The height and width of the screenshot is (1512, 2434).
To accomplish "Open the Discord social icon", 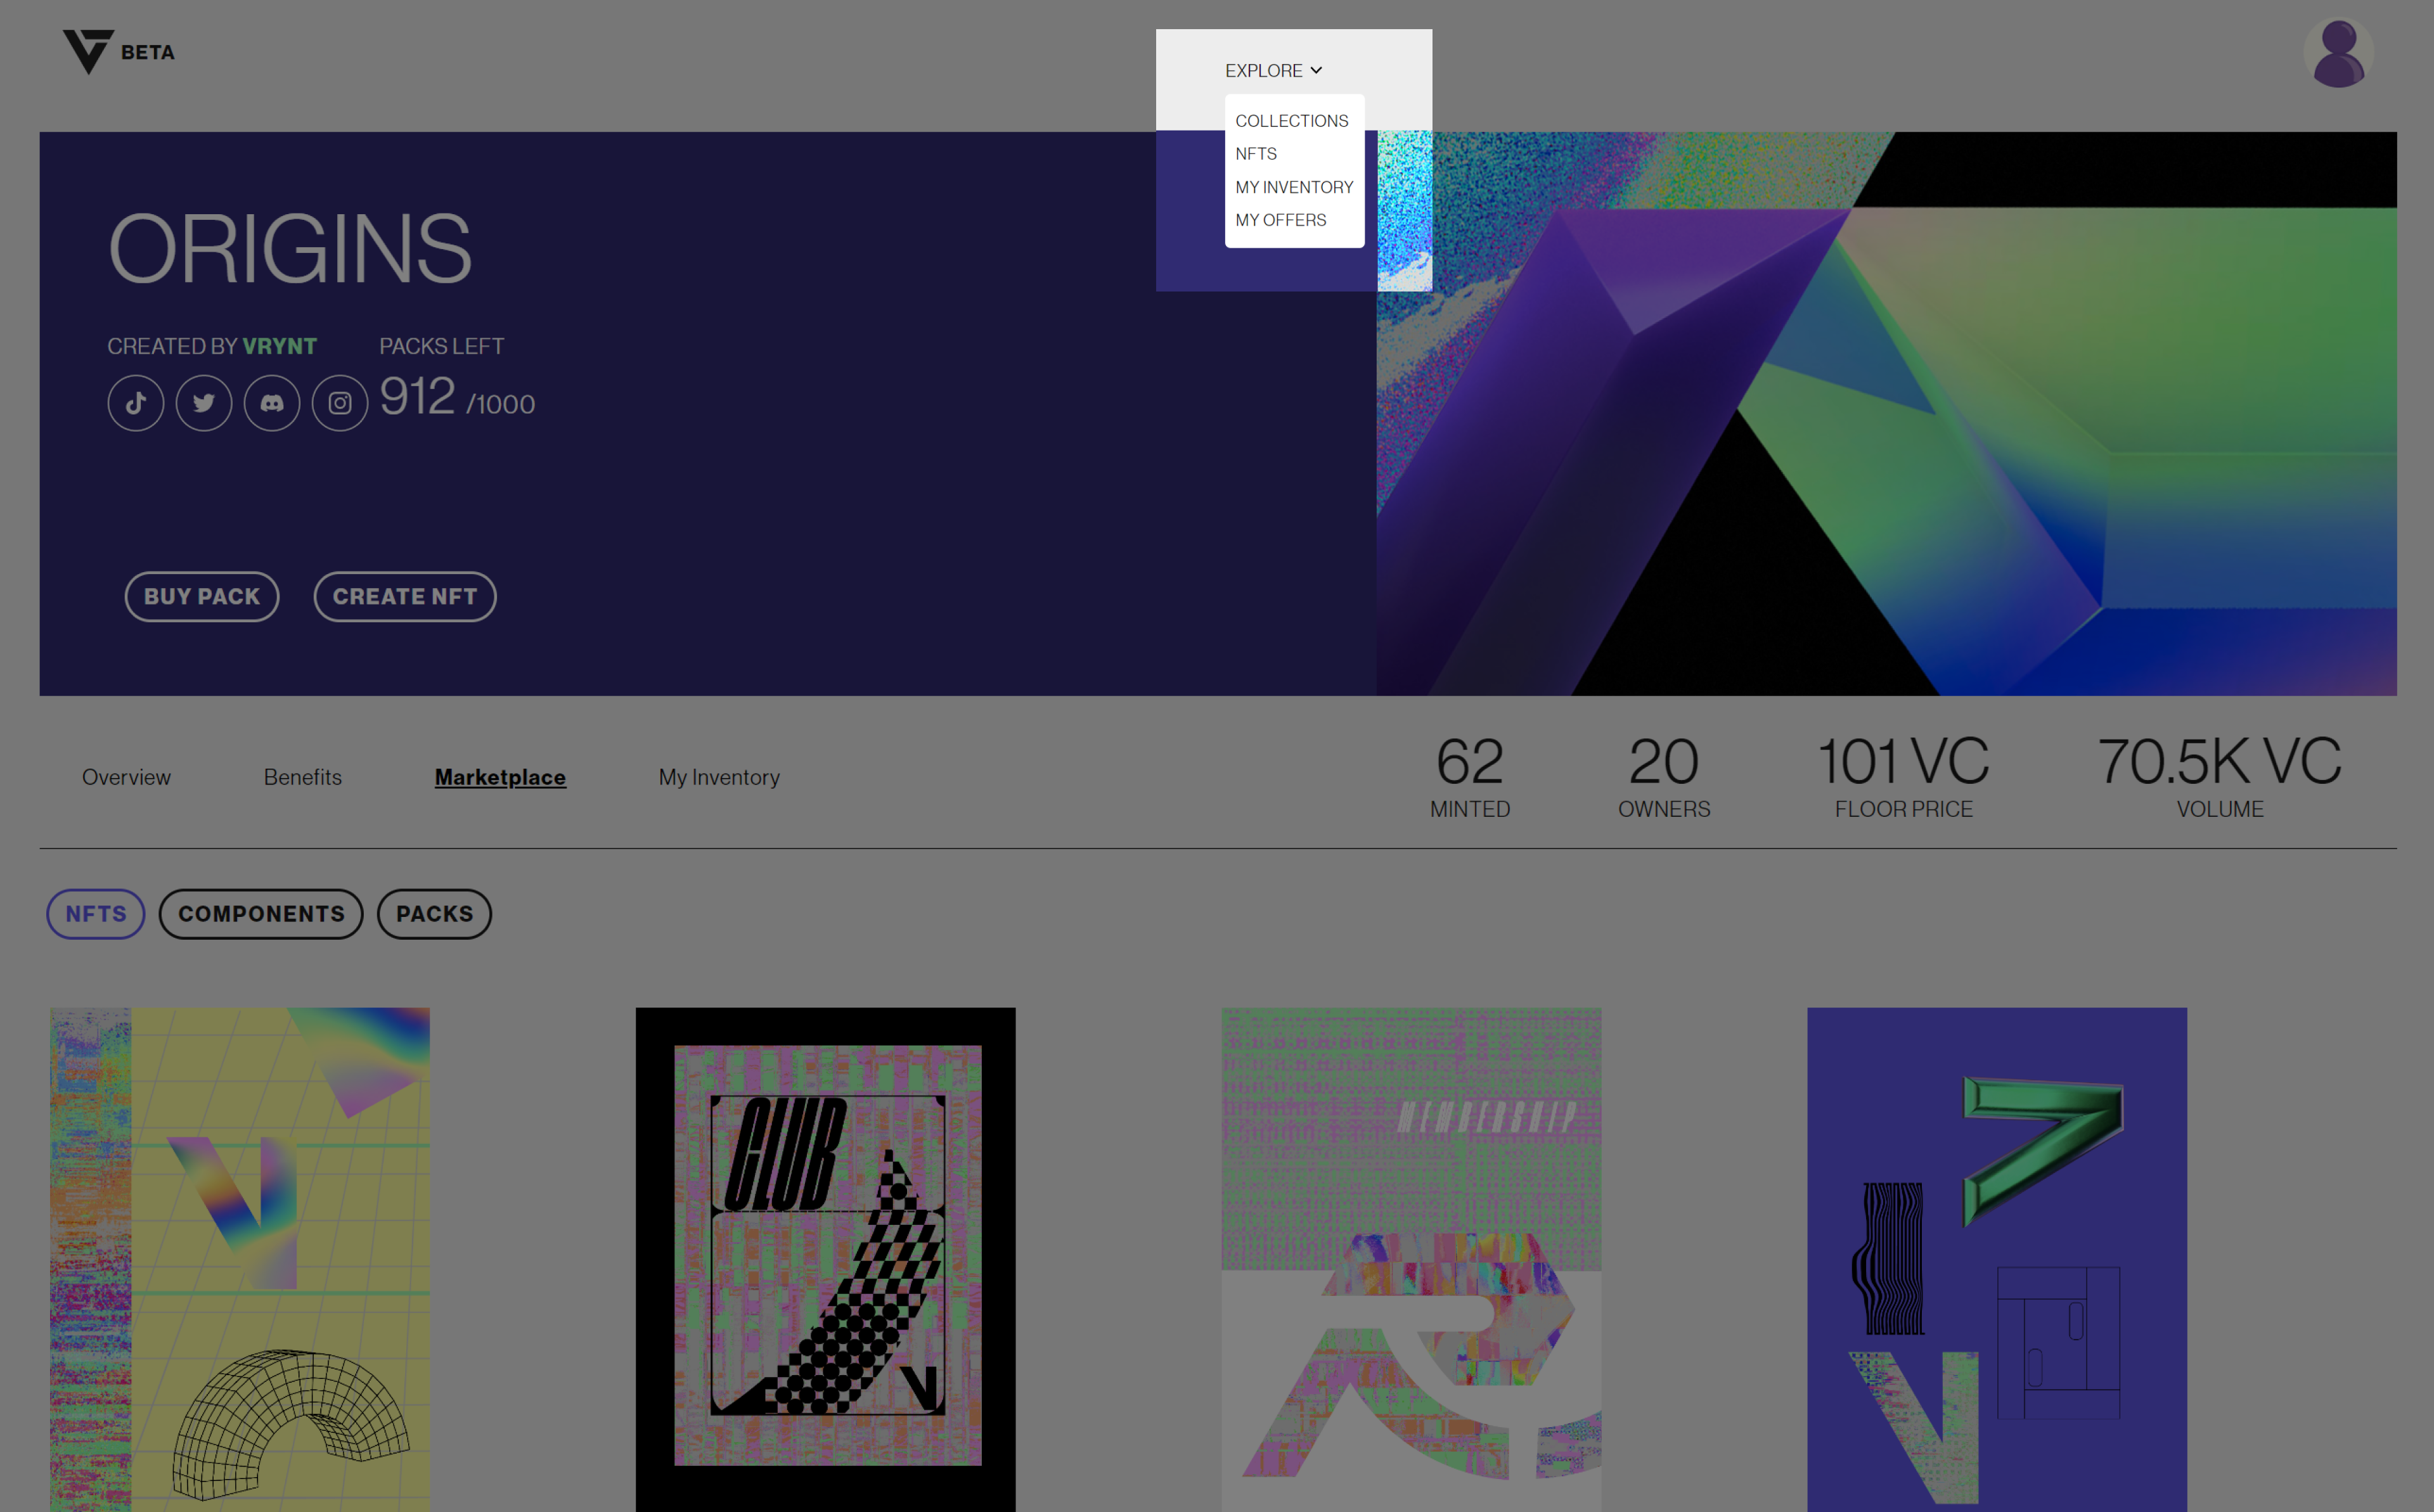I will point(272,403).
